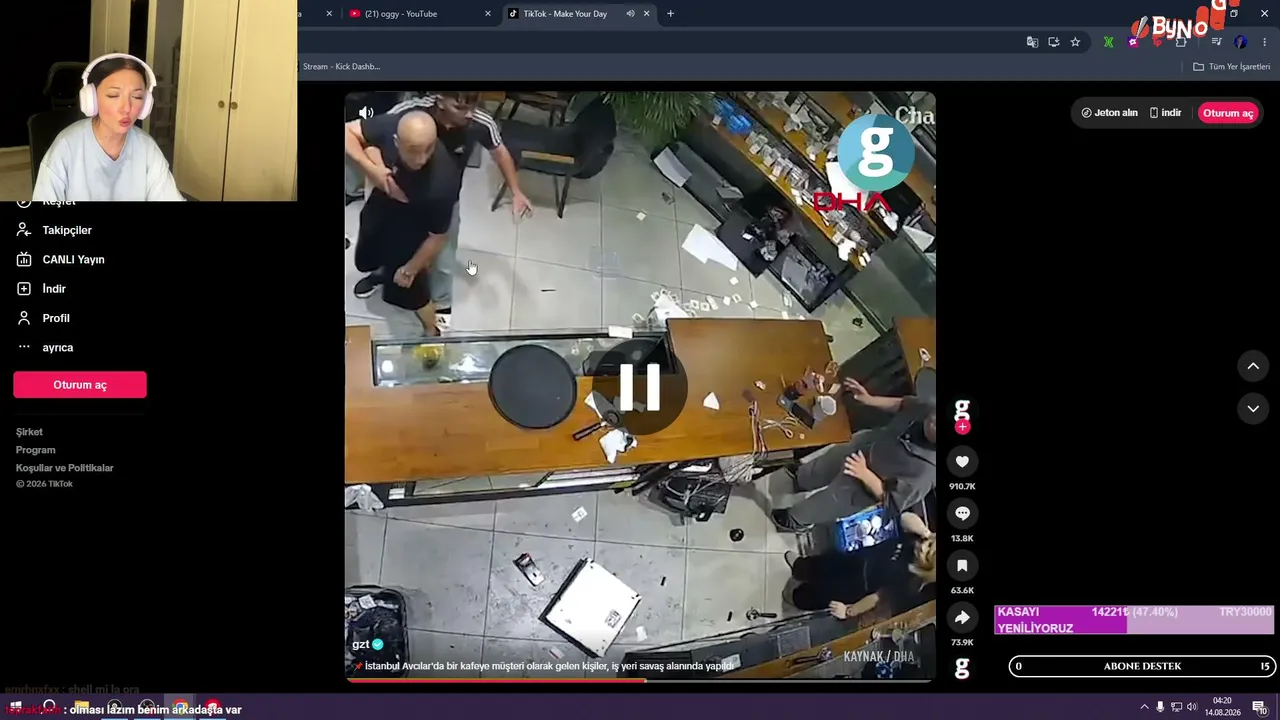The height and width of the screenshot is (720, 1280).
Task: Open Tüm Yer İşaretleri bookmarks folder
Action: click(x=1232, y=67)
